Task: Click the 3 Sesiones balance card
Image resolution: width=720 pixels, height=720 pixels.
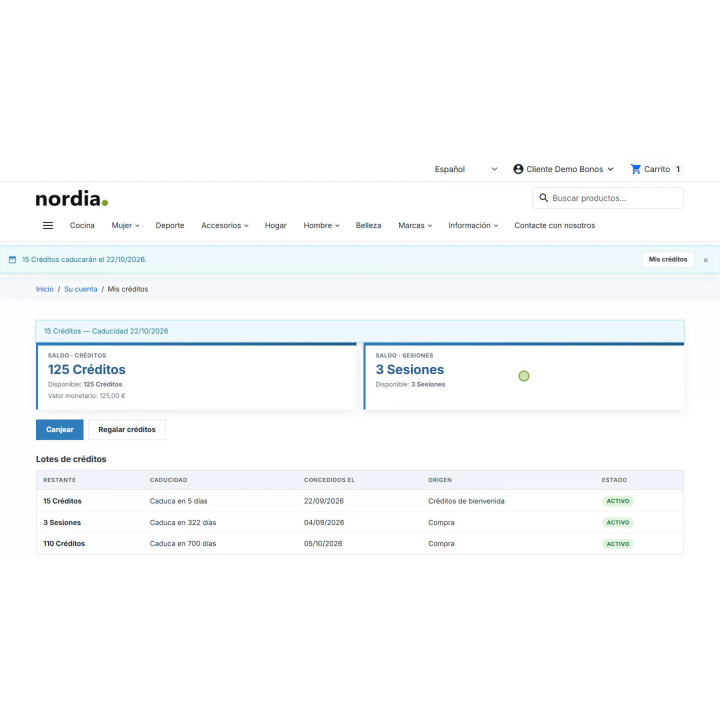Action: pos(524,376)
